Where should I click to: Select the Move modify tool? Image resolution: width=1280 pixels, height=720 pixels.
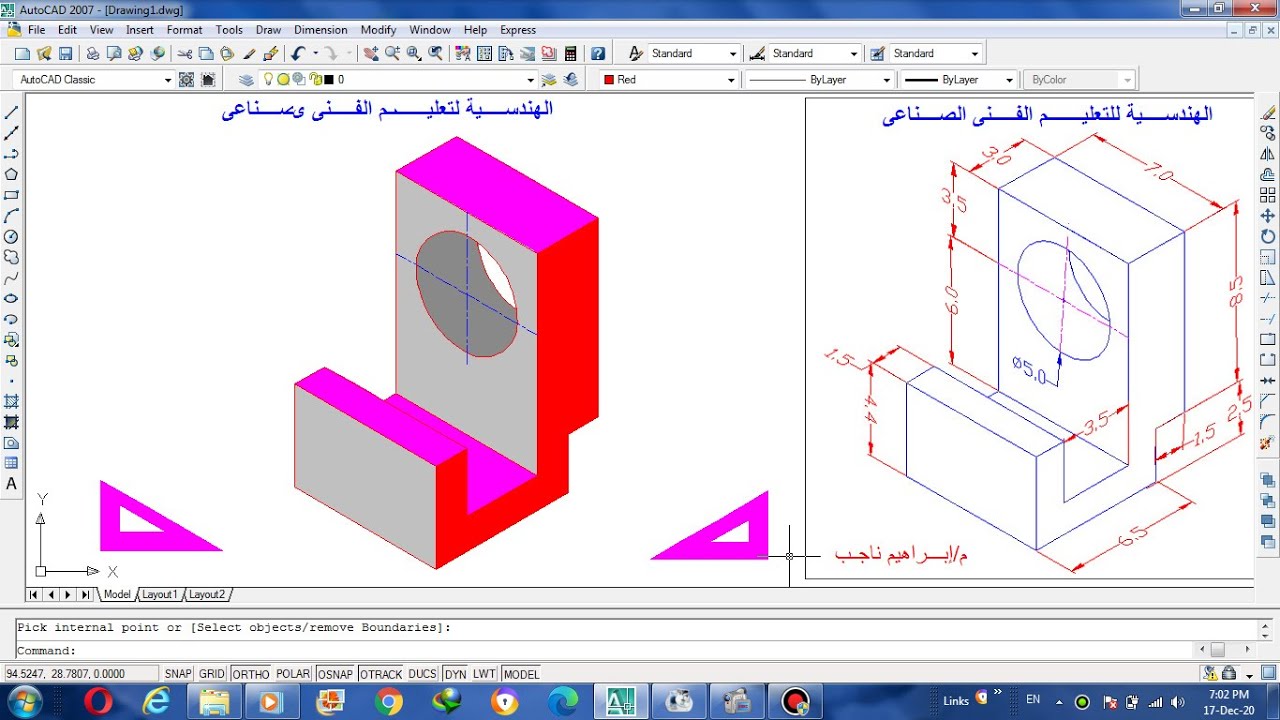1268,215
